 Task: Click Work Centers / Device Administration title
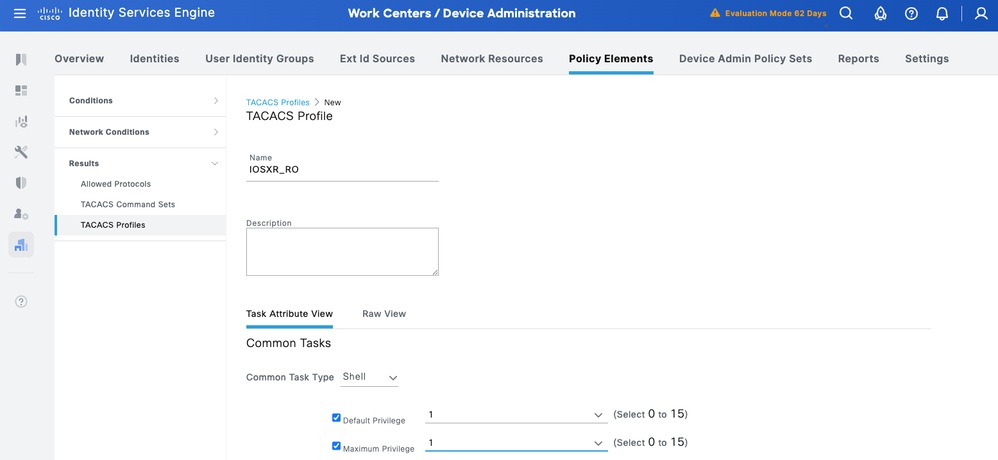(x=461, y=13)
